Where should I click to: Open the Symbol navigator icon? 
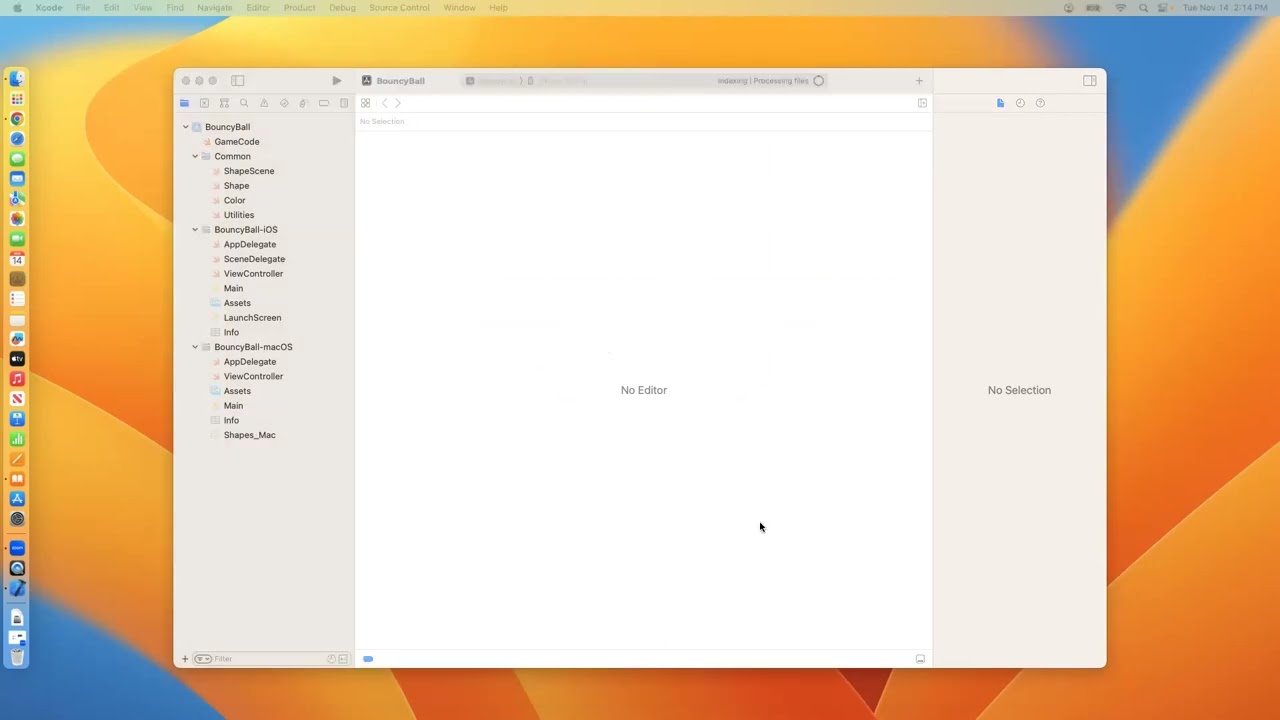click(x=224, y=103)
